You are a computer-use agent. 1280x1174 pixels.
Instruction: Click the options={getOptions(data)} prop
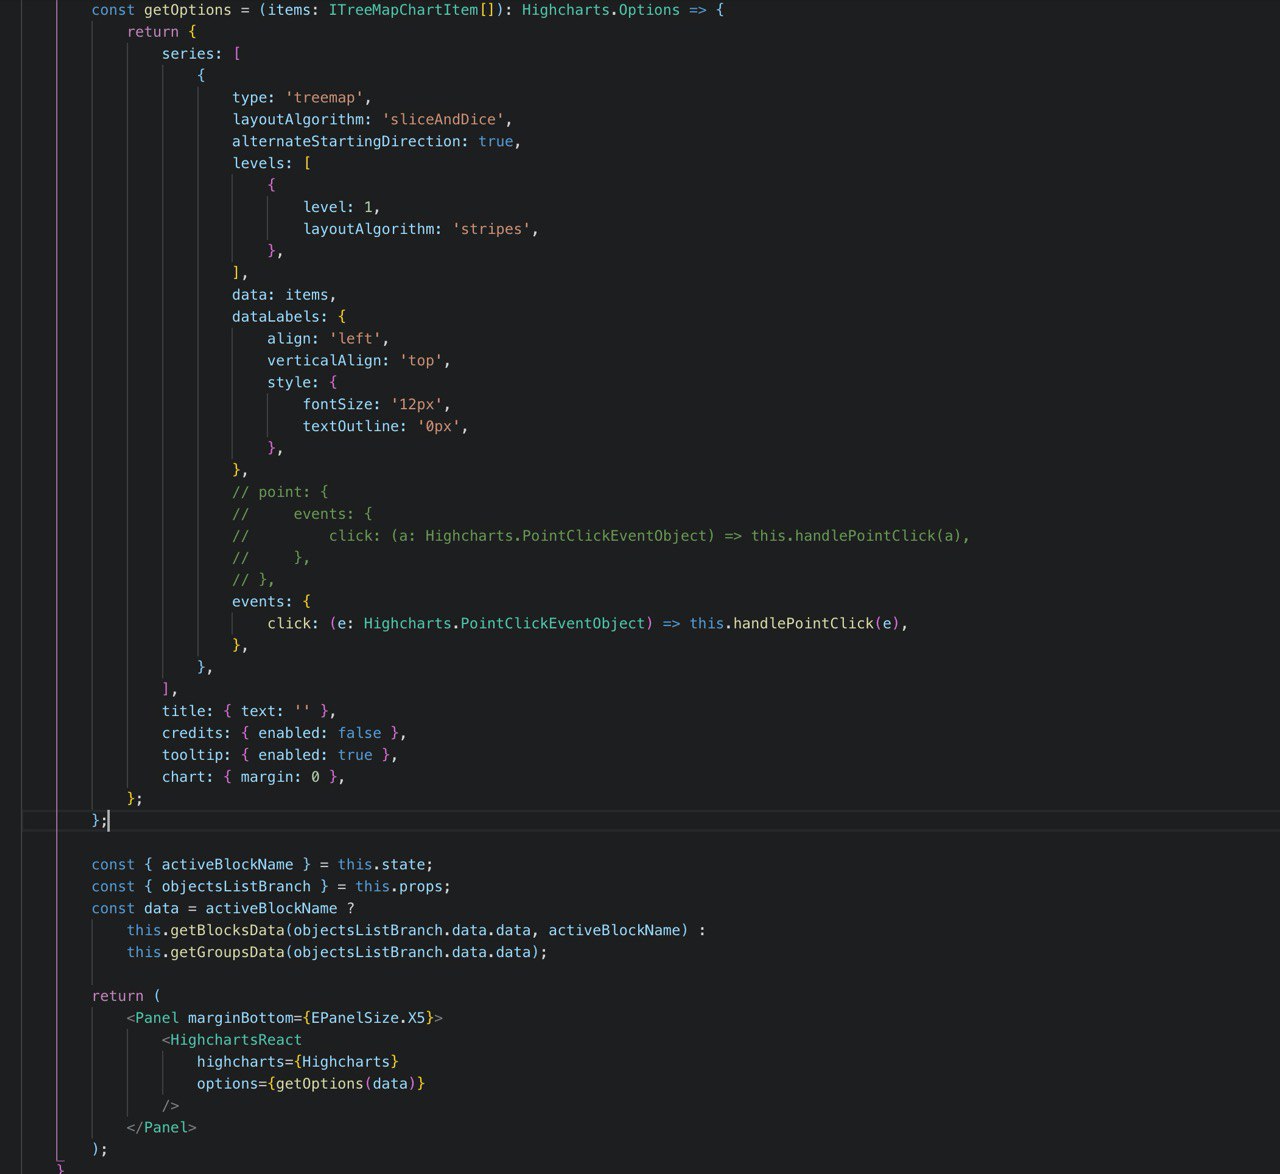pos(311,1084)
